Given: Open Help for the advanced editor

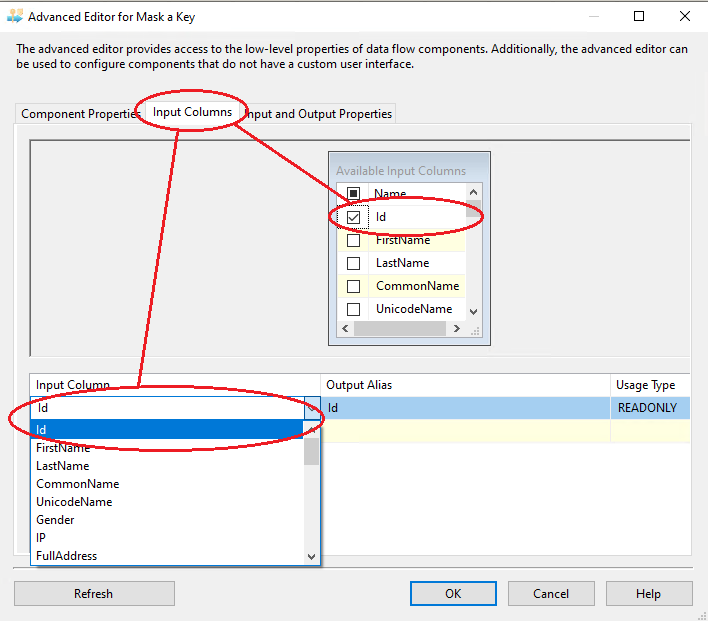Looking at the screenshot, I should [648, 593].
